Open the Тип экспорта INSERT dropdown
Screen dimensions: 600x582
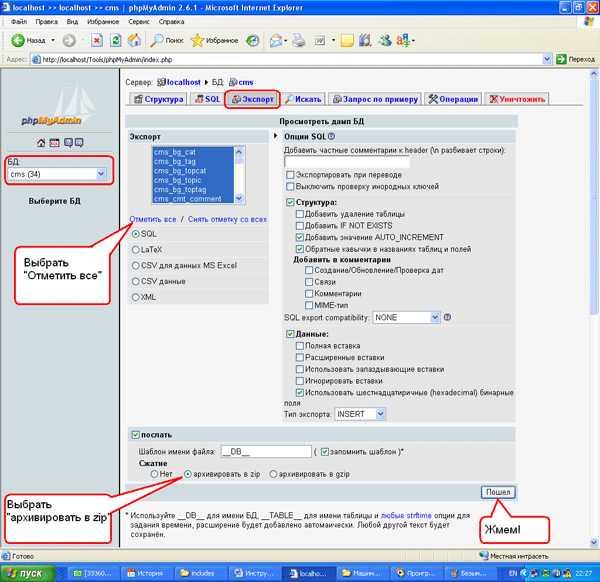click(x=360, y=414)
